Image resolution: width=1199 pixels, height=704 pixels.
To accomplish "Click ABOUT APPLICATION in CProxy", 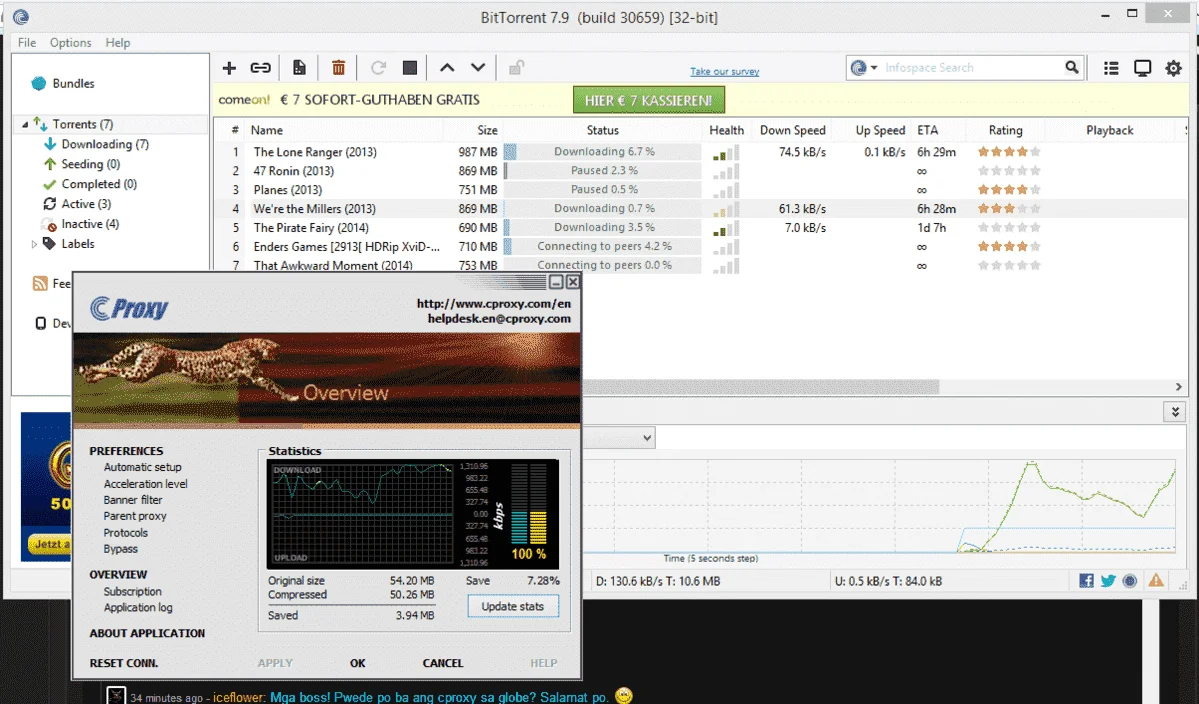I will tap(147, 633).
